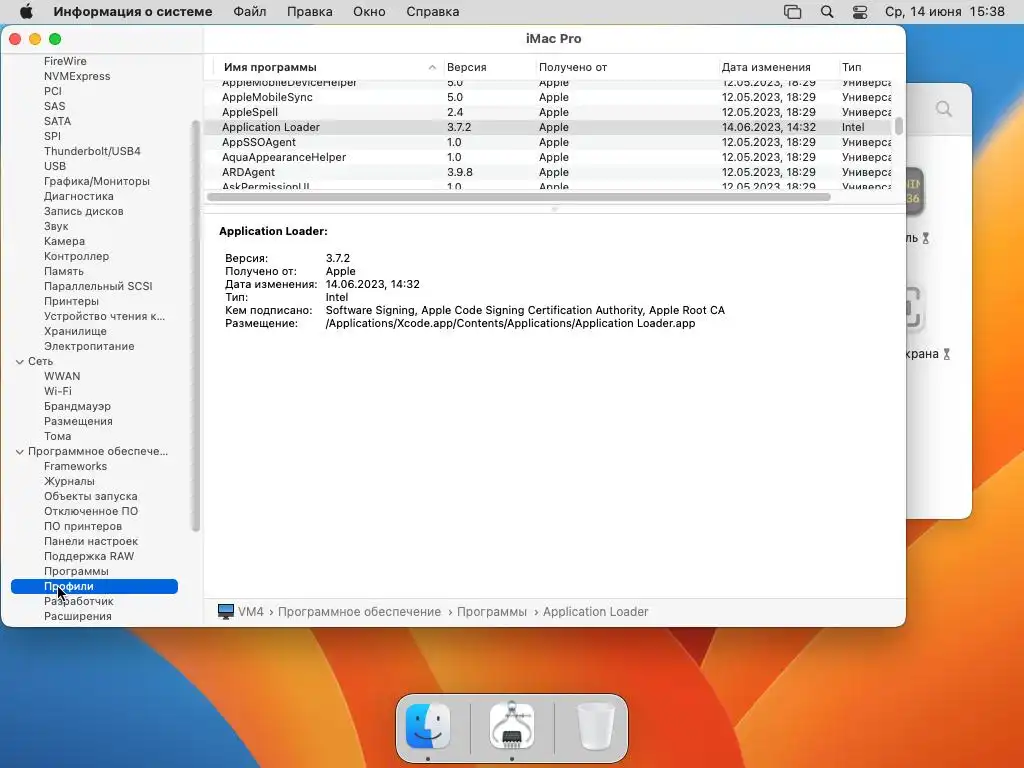Select Запись дисков in the sidebar
The image size is (1024, 768).
pos(84,211)
